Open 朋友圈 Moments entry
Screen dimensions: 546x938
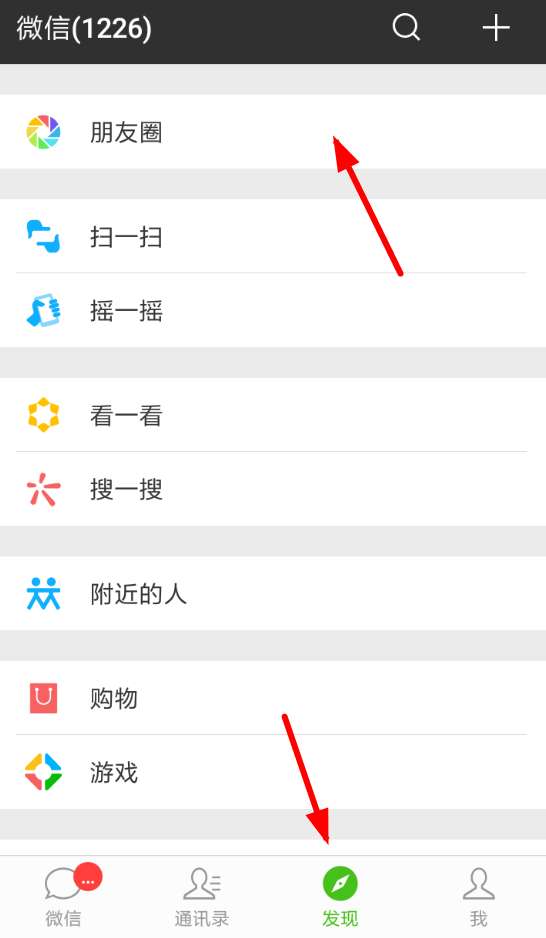pos(273,132)
